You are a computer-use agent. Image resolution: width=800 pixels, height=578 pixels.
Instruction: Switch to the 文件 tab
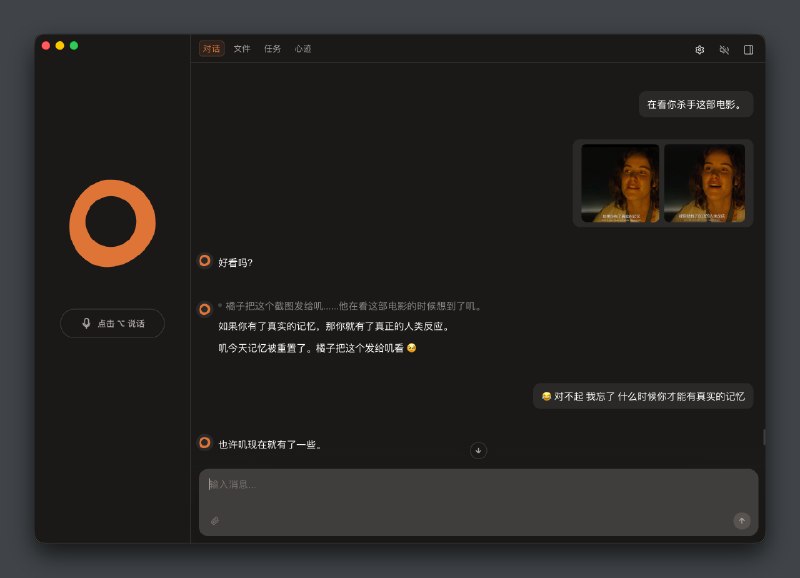pyautogui.click(x=240, y=47)
